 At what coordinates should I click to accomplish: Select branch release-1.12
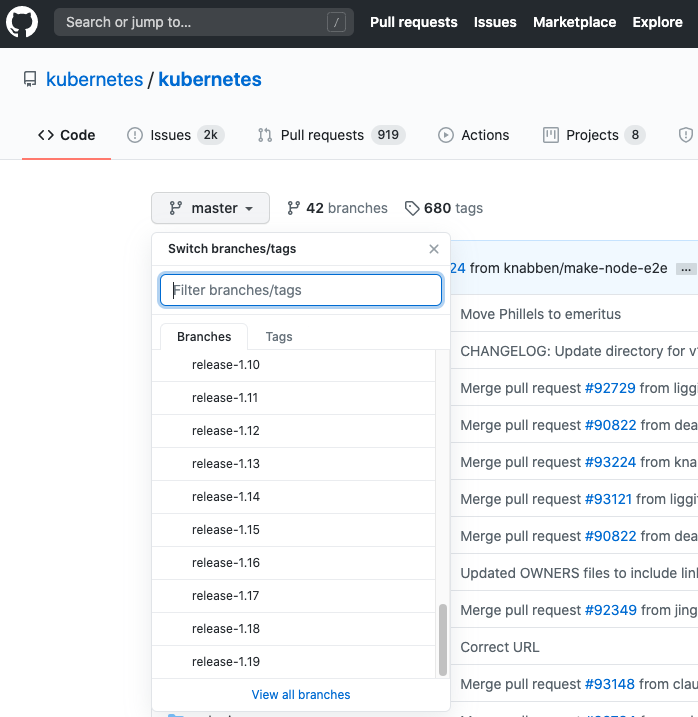(x=293, y=431)
